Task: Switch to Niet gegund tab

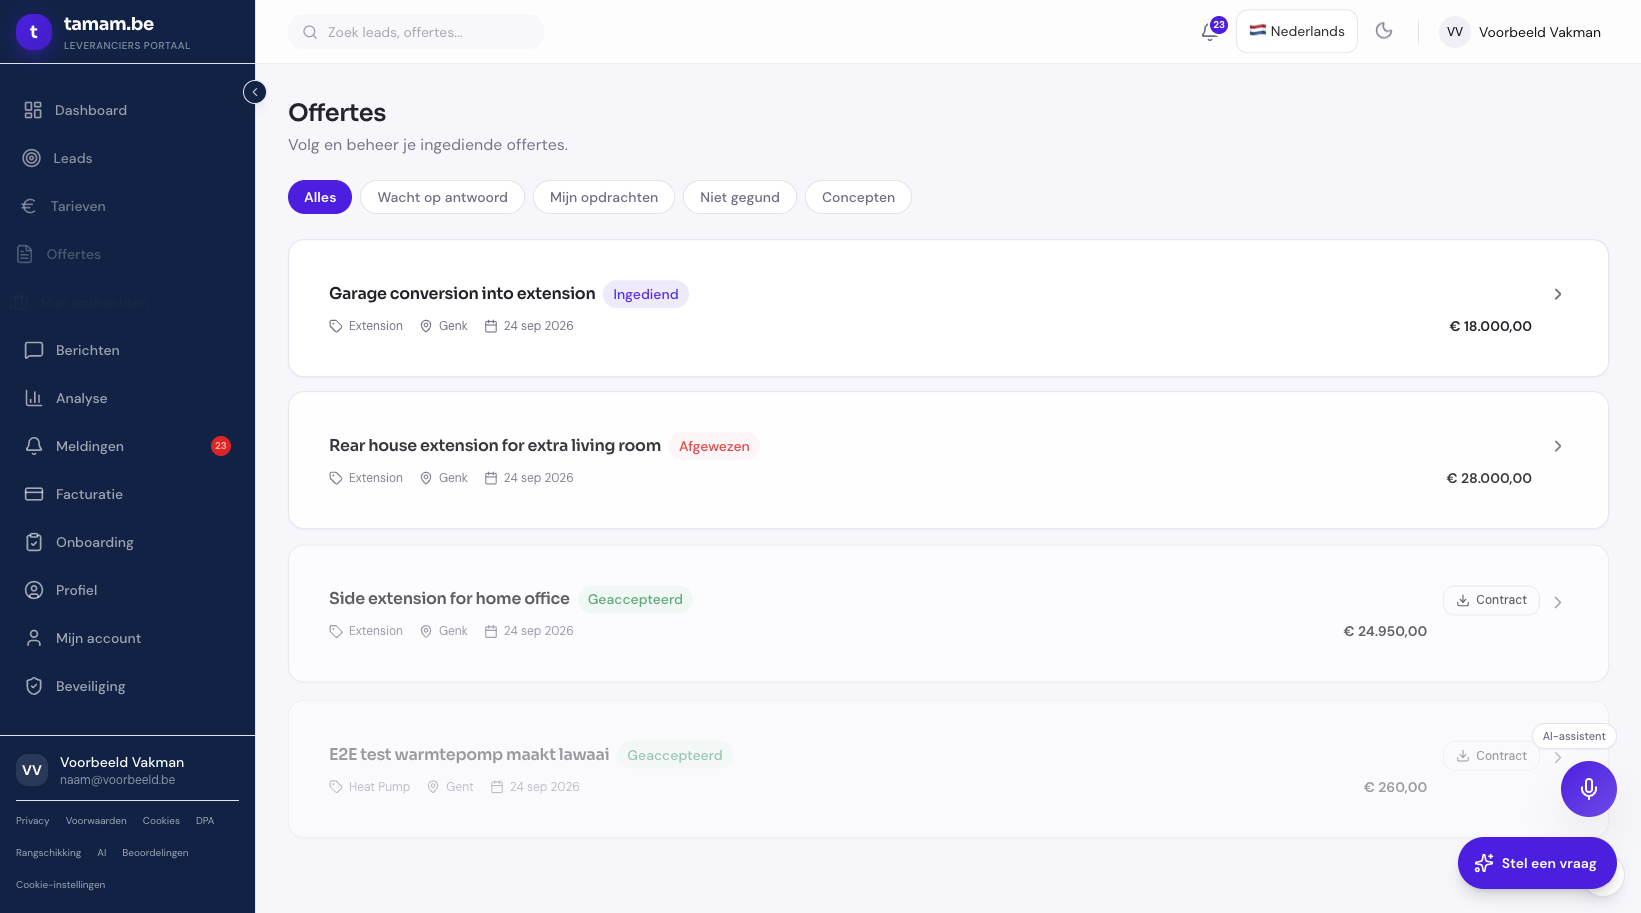Action: (740, 197)
